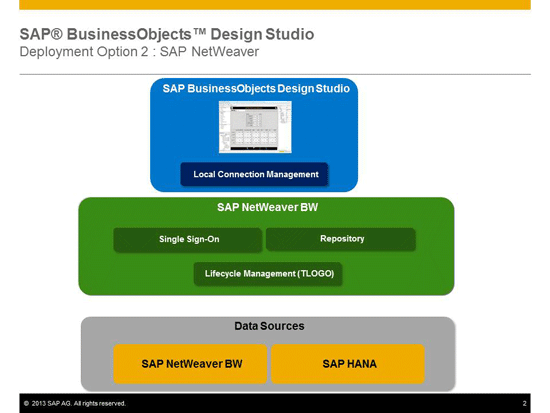
Task: Click the SAP HANA data source box
Action: pyautogui.click(x=348, y=364)
